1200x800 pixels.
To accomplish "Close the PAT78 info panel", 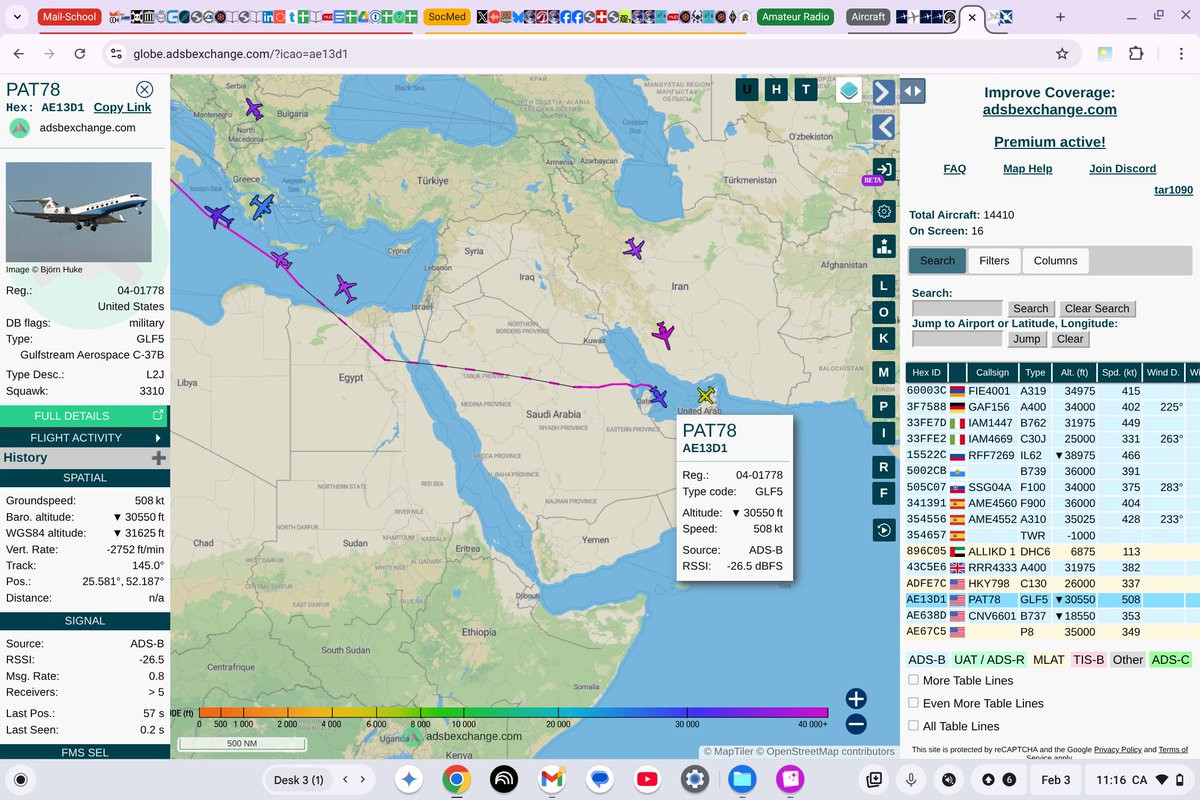I will pos(145,90).
